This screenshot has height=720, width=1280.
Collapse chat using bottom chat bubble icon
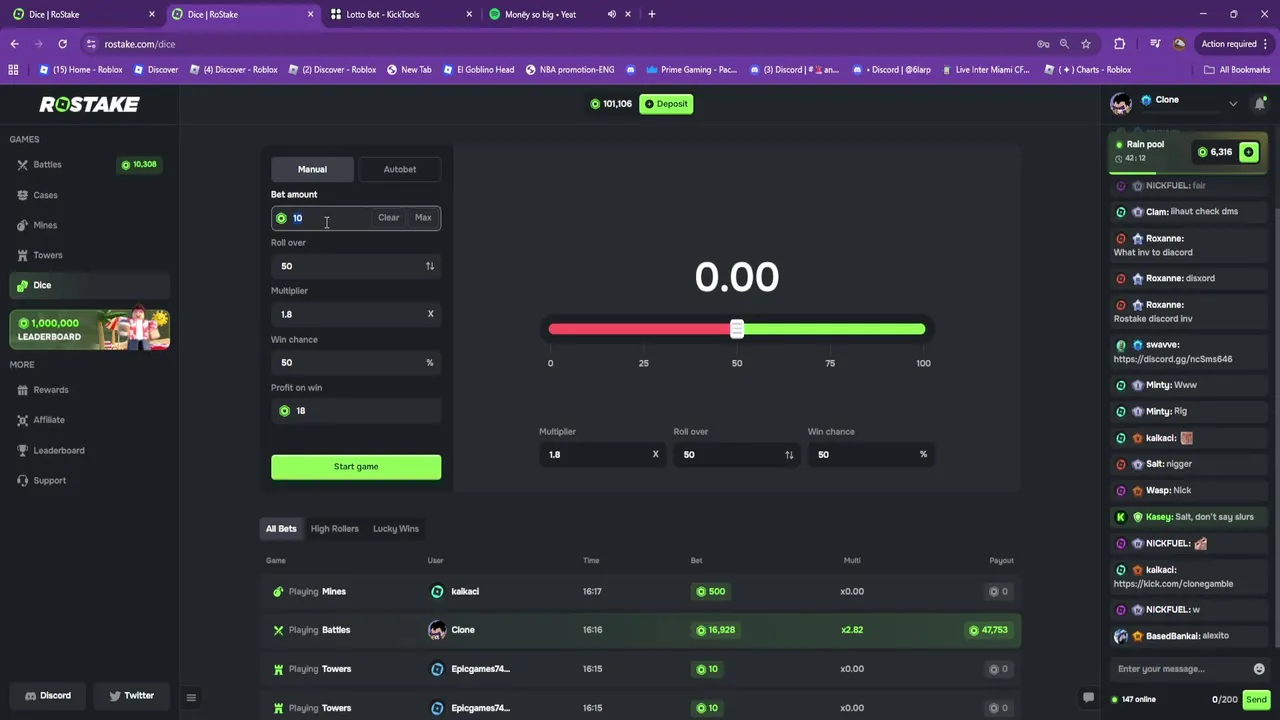pos(1088,698)
